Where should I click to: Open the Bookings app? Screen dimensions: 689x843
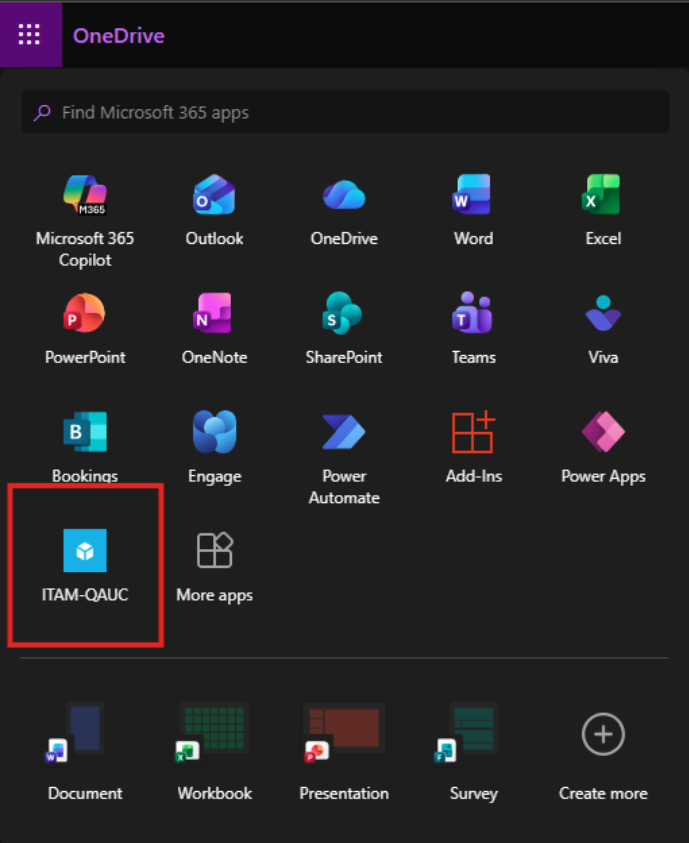click(x=85, y=434)
